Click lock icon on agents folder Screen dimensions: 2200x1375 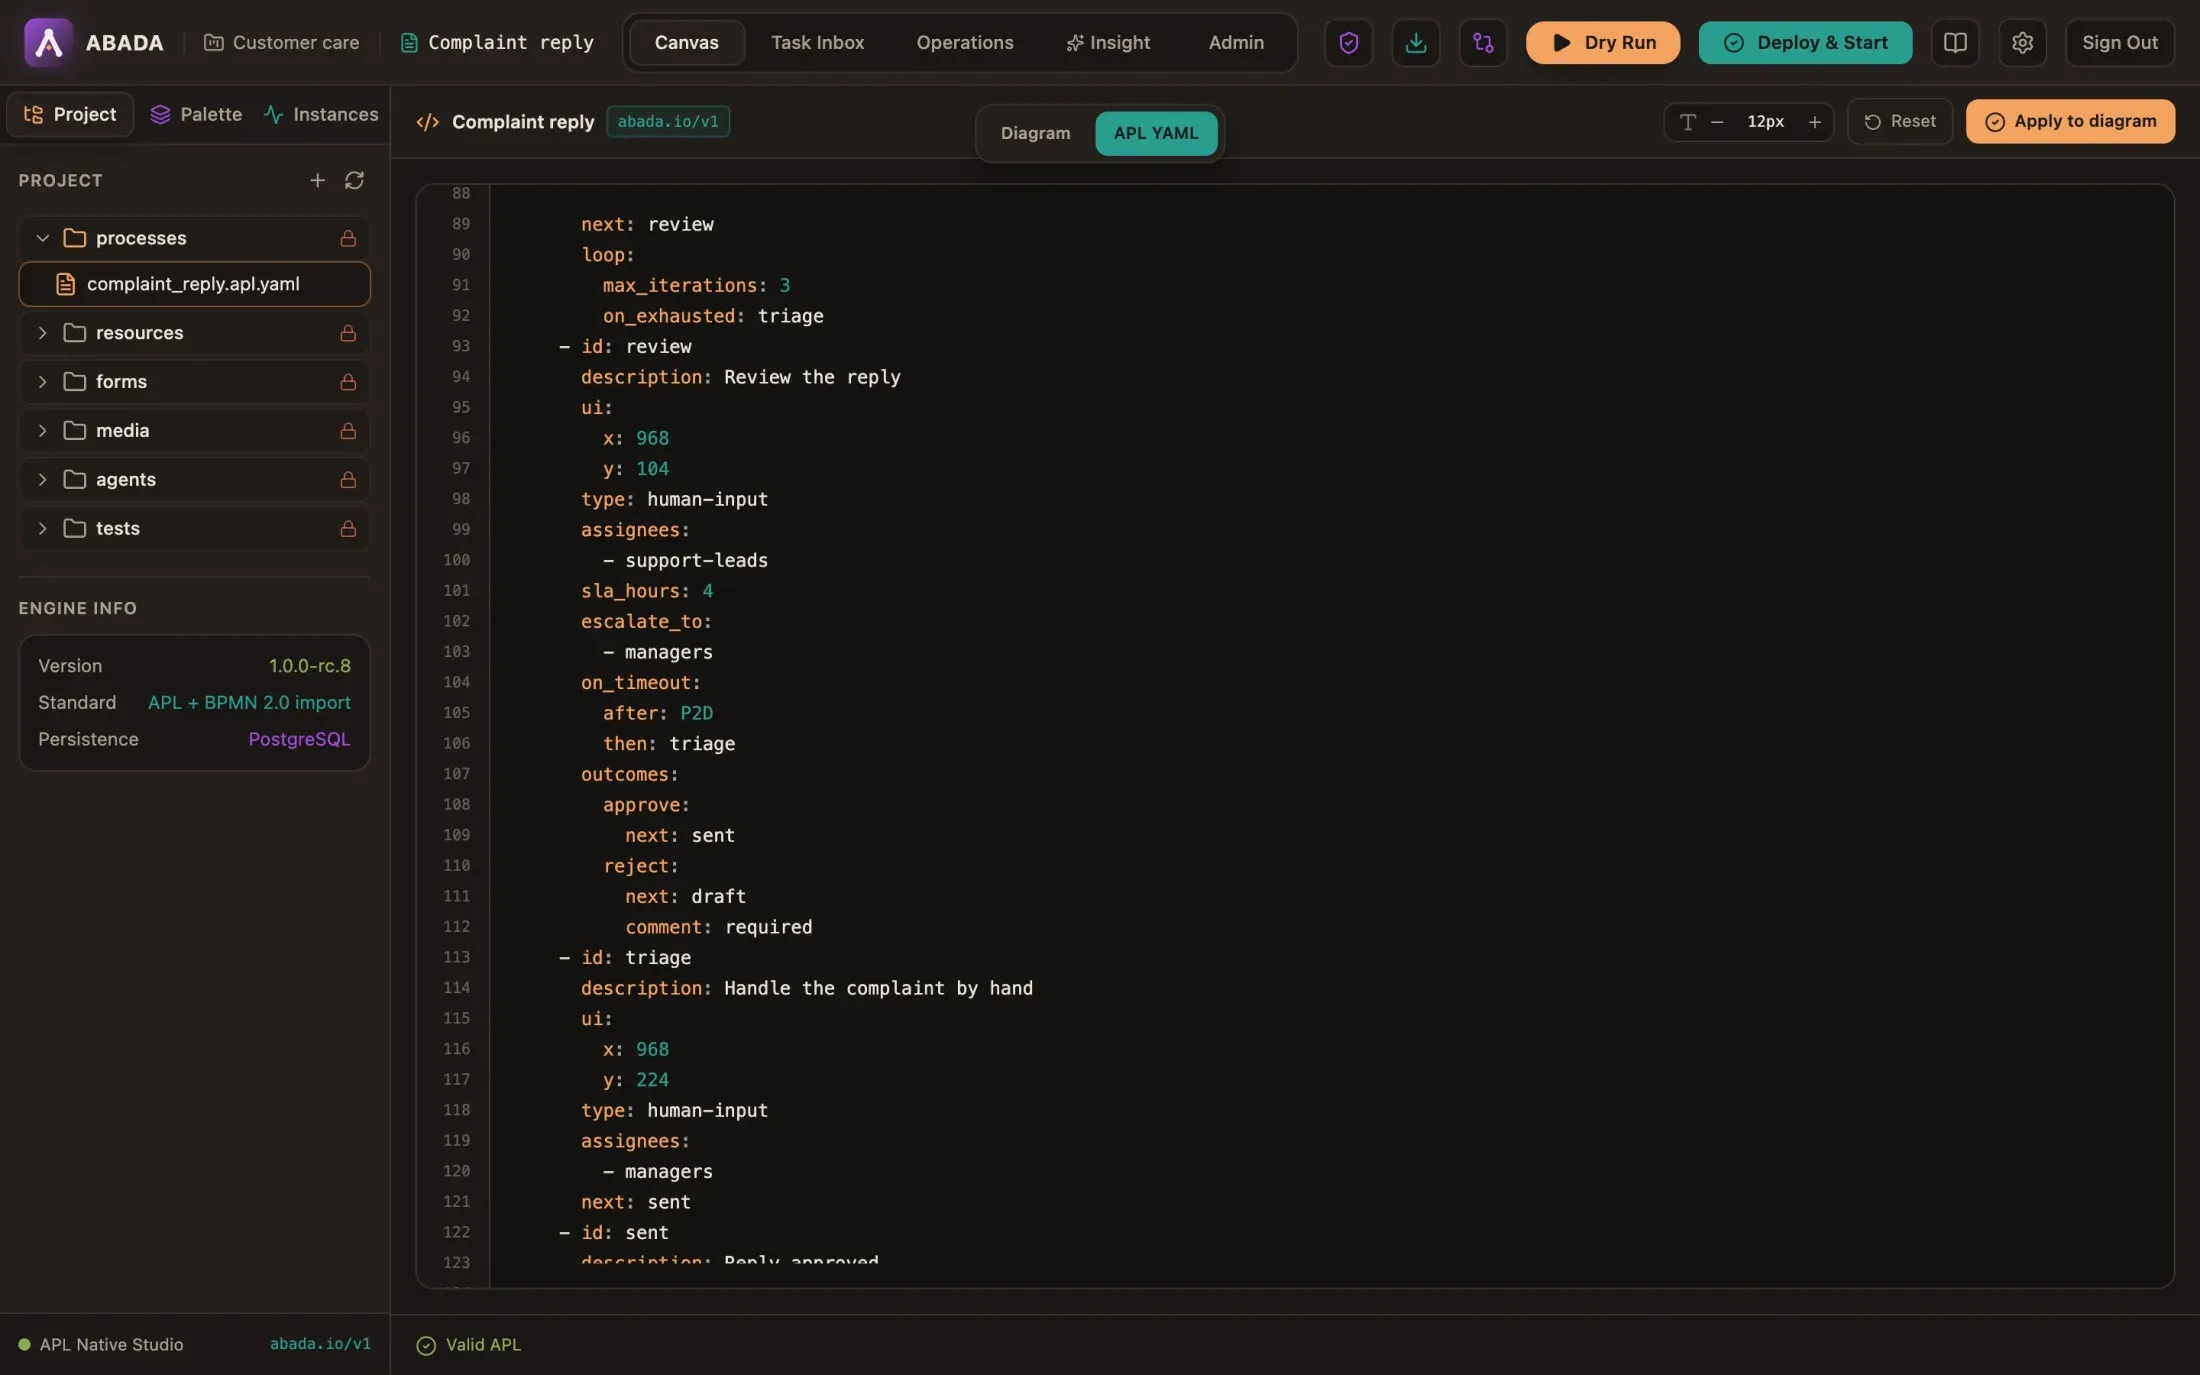(347, 480)
